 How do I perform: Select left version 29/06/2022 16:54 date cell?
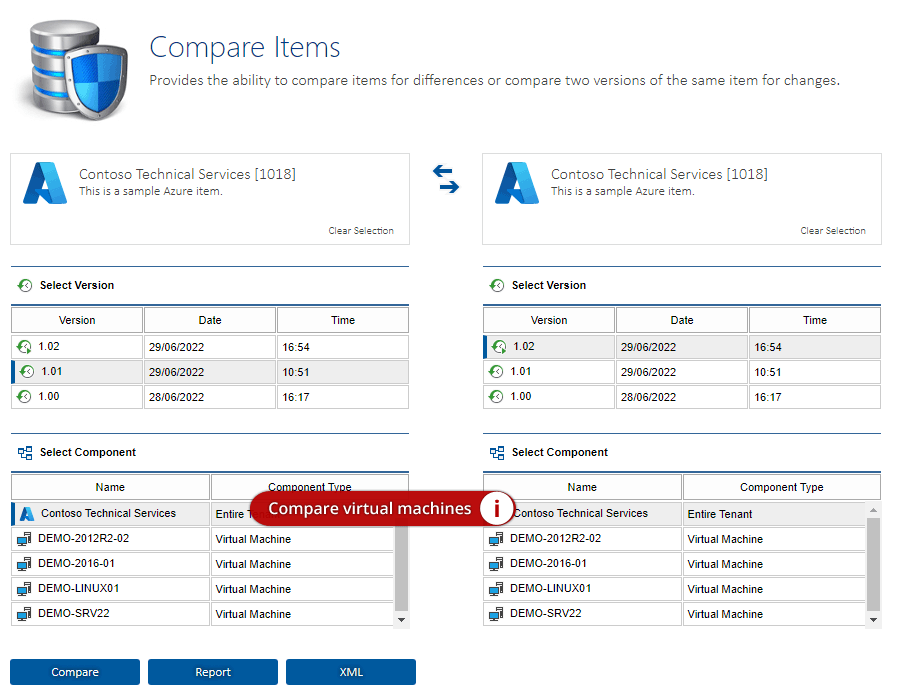pyautogui.click(x=210, y=347)
